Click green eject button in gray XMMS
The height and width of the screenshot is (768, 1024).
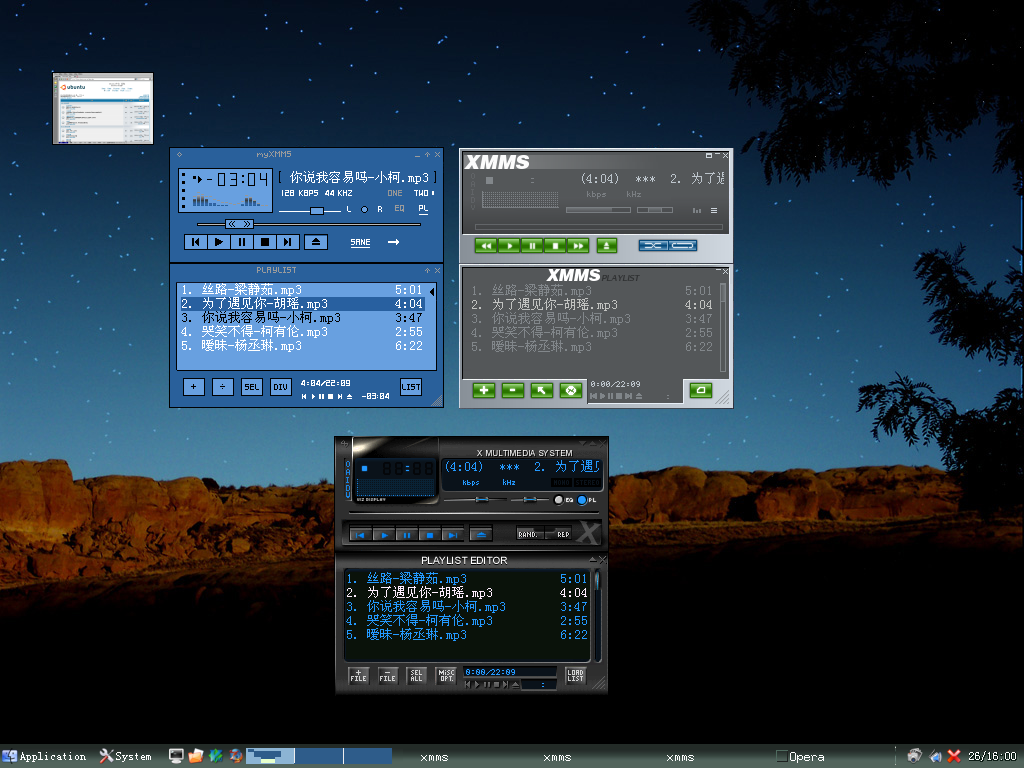click(607, 246)
